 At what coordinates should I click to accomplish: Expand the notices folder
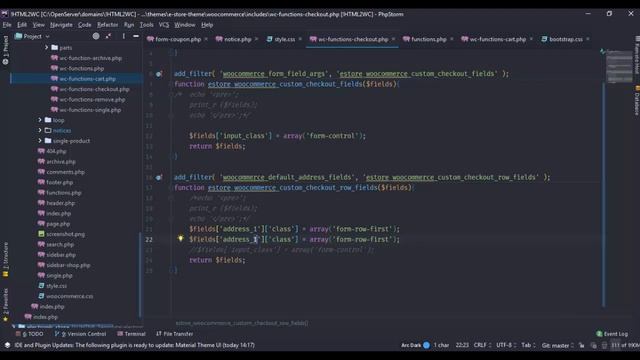pyautogui.click(x=40, y=131)
